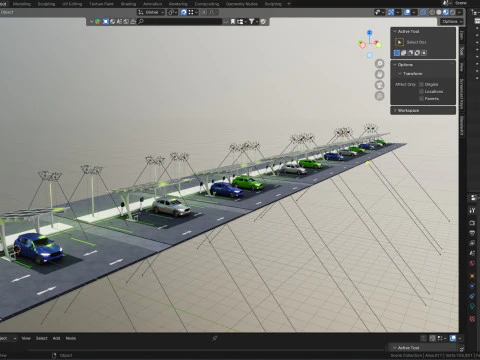Screen dimensions: 480x360
Task: Open the Add menu in node editor
Action: click(56, 338)
